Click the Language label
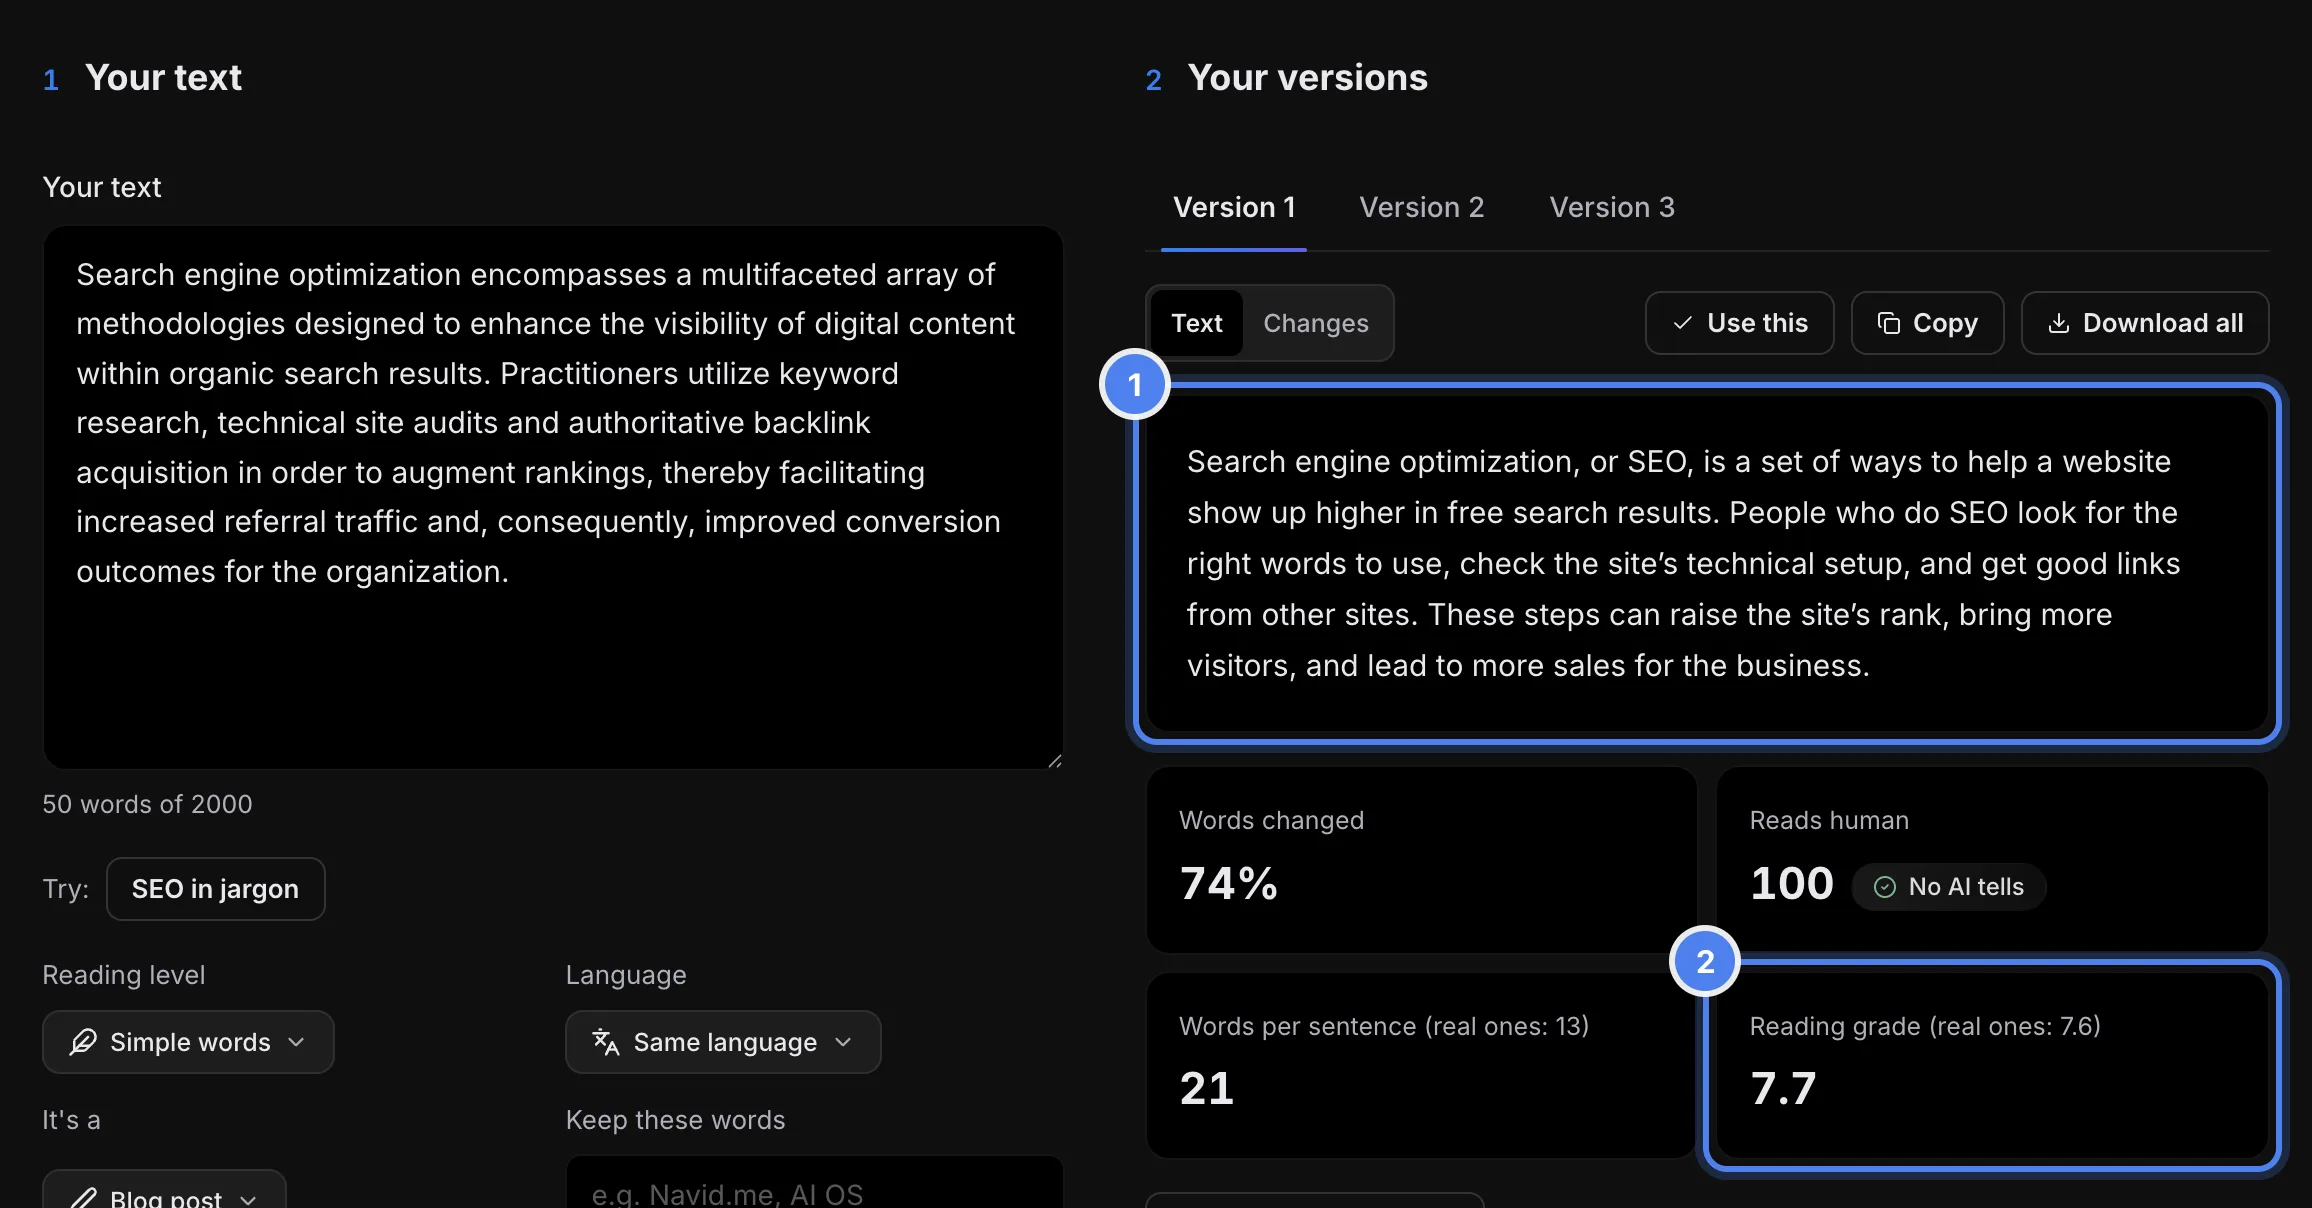 [x=626, y=975]
